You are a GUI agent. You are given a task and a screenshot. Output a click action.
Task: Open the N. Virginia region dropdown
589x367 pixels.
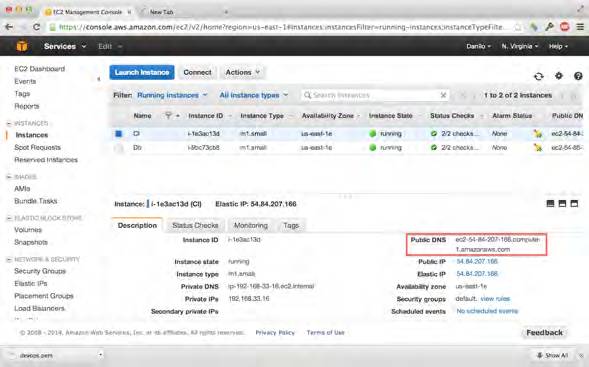coord(520,46)
